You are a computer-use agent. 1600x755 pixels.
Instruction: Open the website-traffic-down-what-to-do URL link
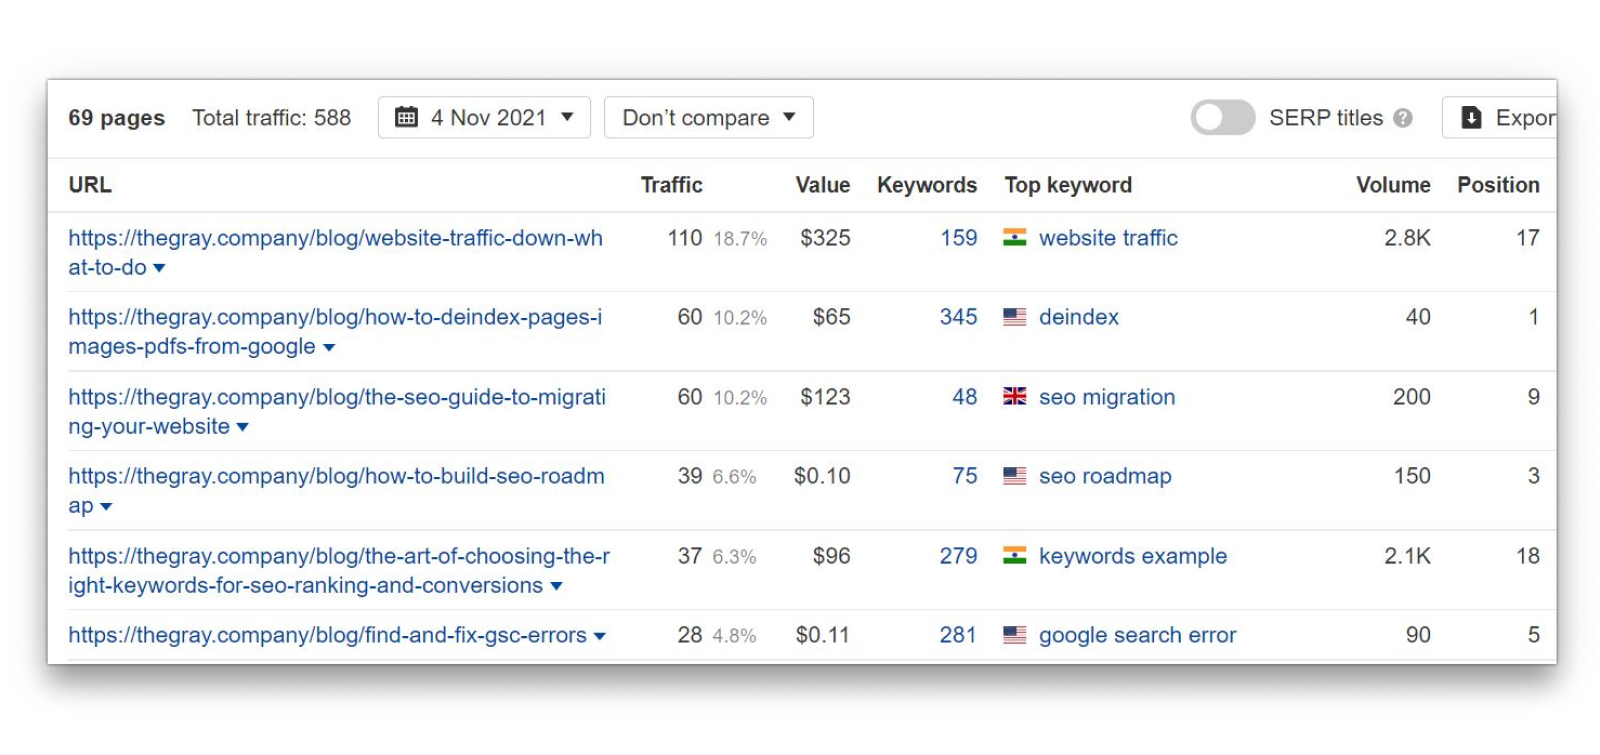click(335, 238)
